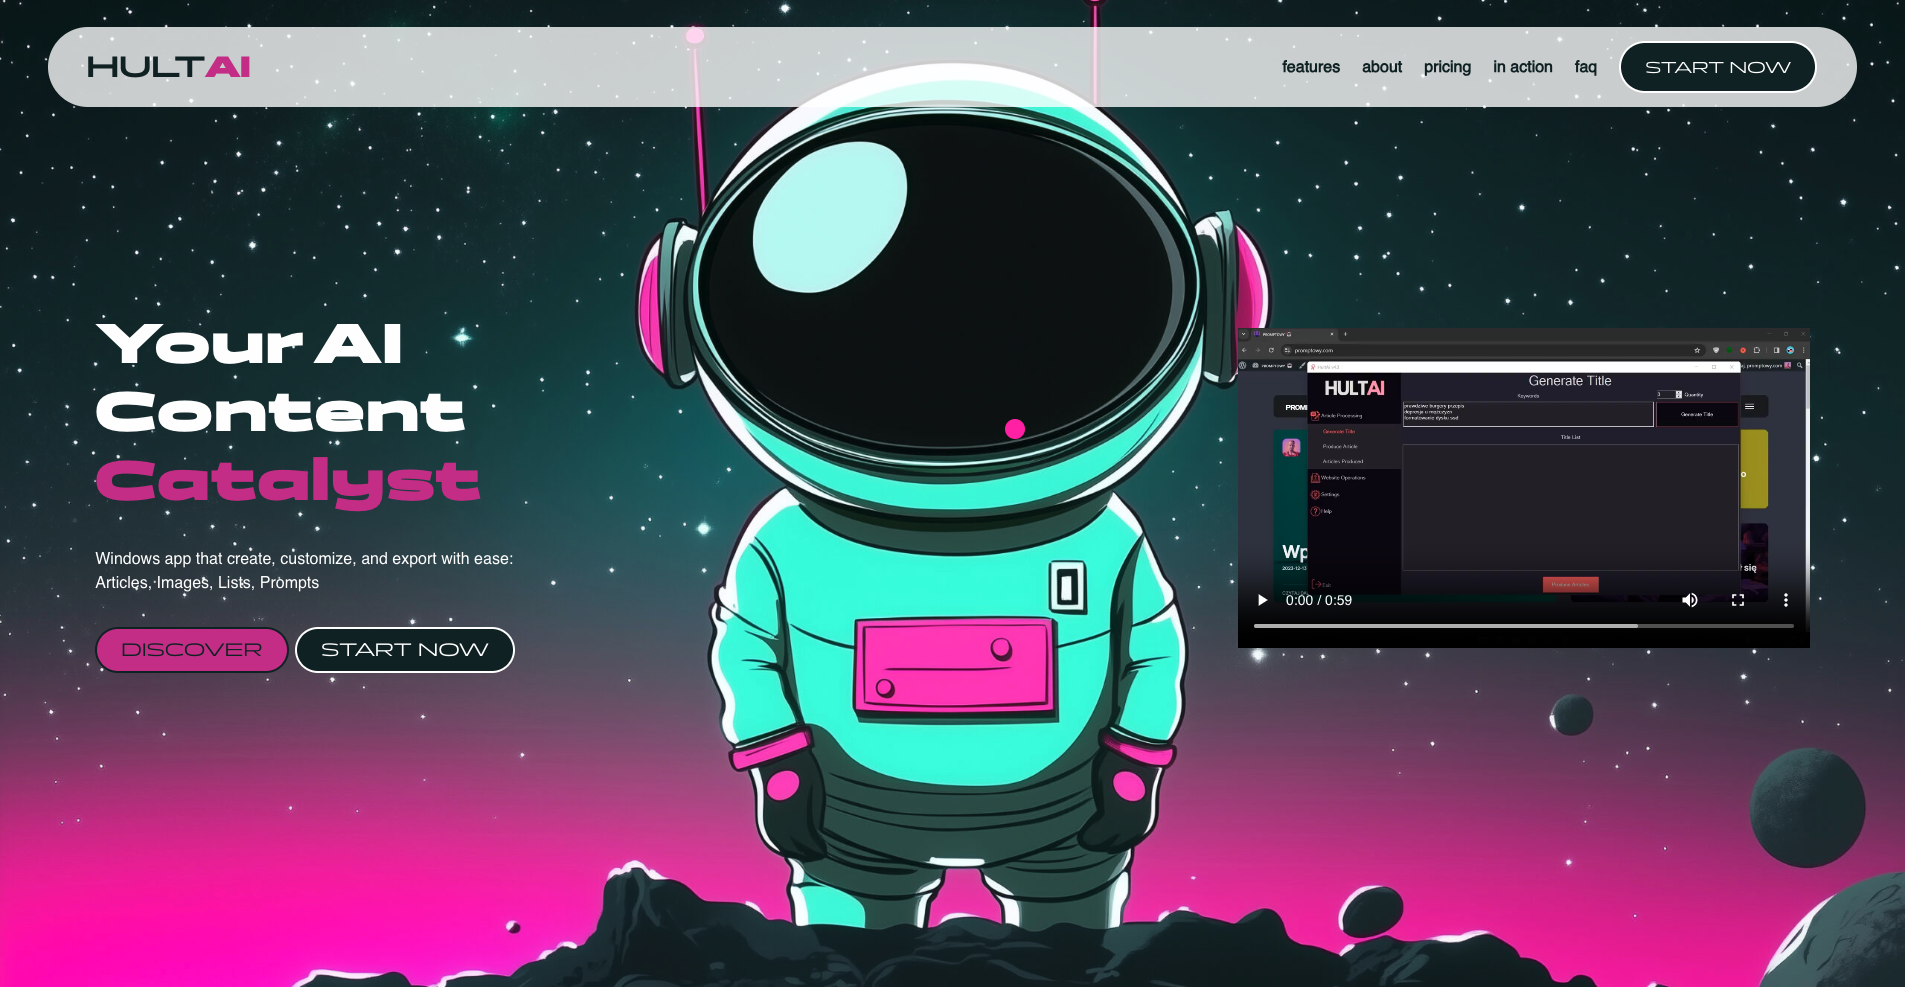1905x987 pixels.
Task: Click the HULTAI logo in the header
Action: click(169, 67)
